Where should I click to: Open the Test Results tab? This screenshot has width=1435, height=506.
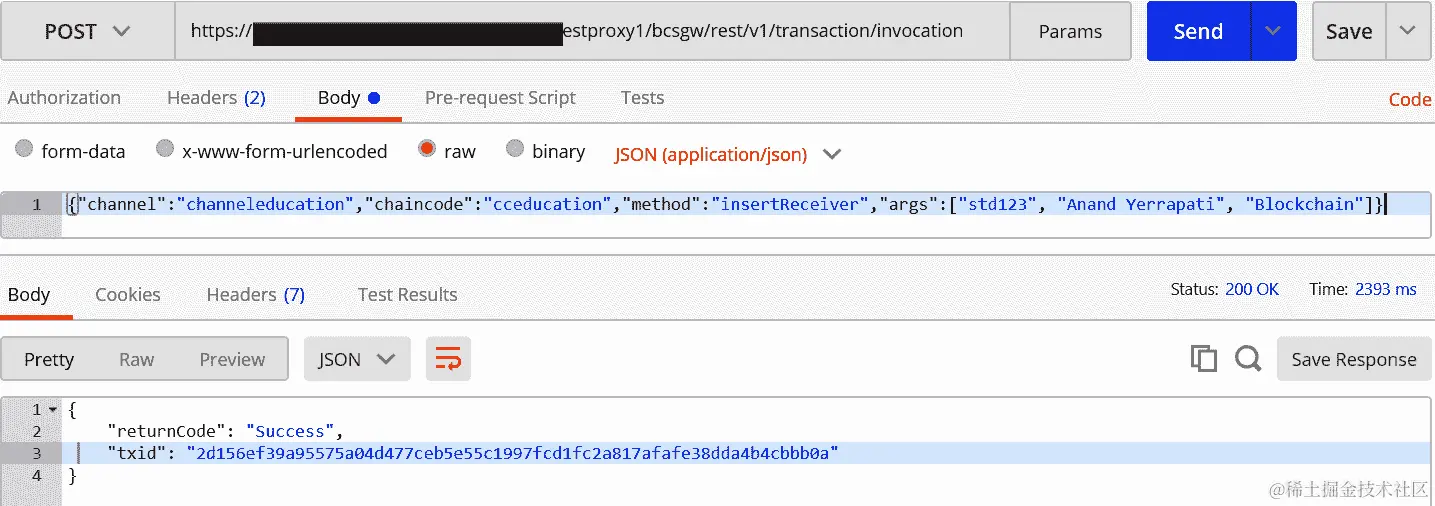(408, 295)
